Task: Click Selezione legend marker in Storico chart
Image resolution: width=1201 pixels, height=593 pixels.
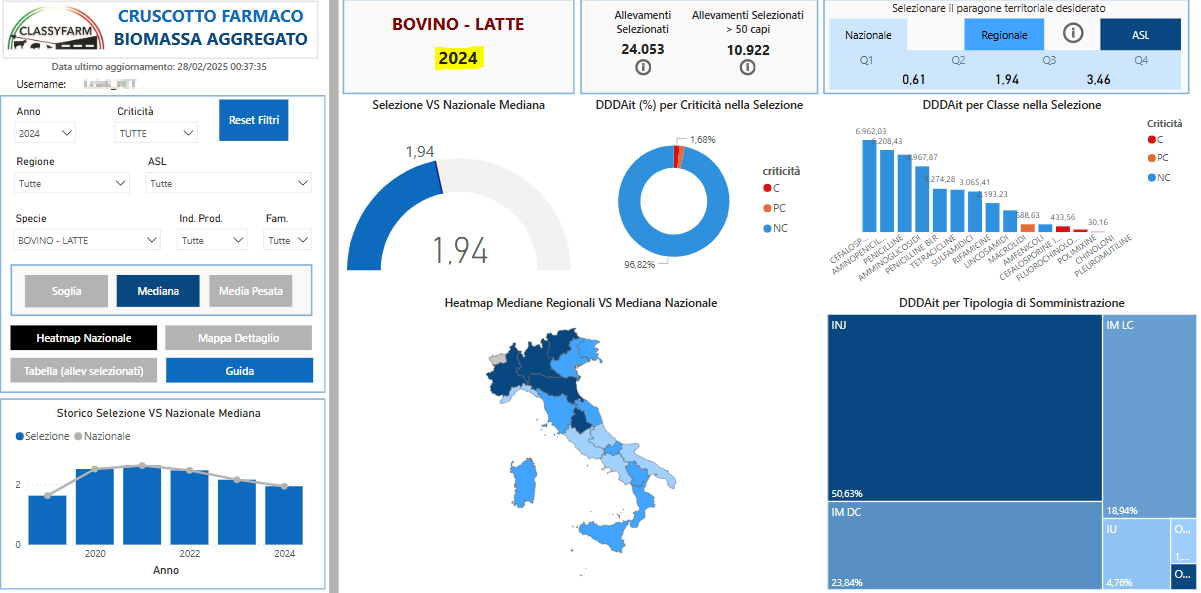Action: 20,436
